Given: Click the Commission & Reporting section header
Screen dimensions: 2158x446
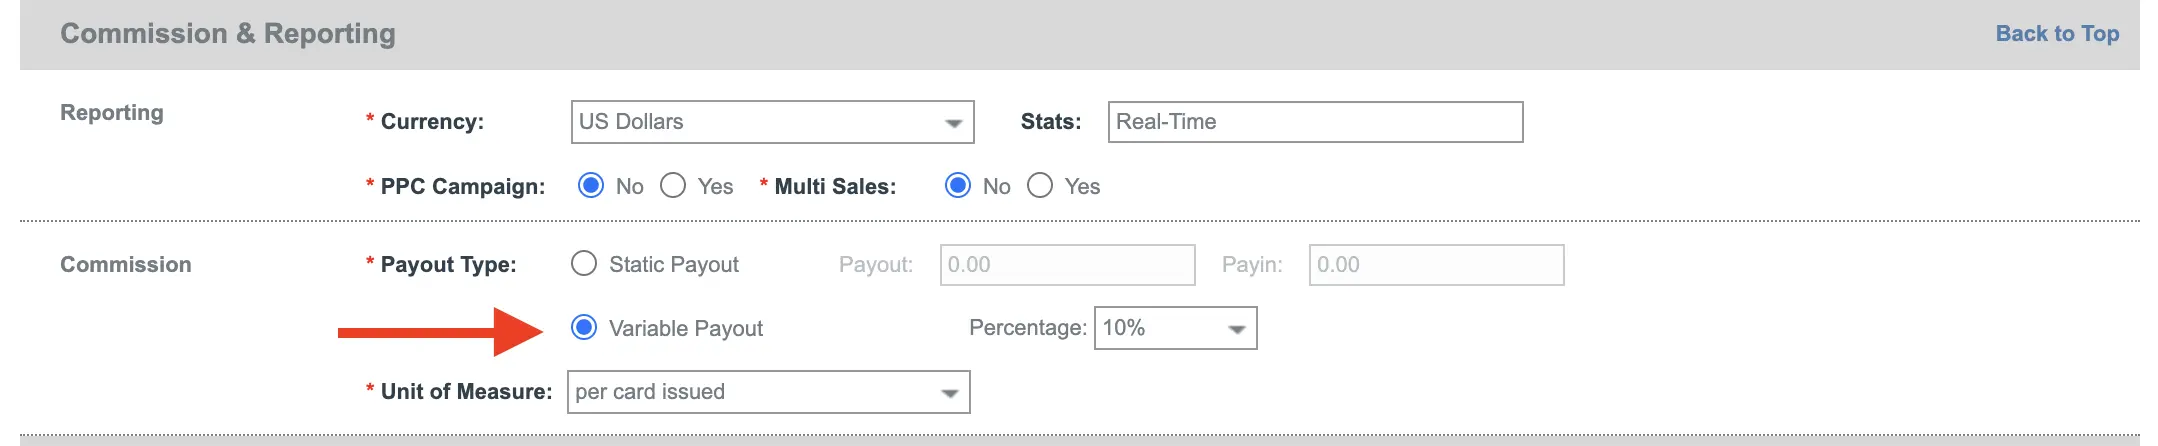Looking at the screenshot, I should click(x=228, y=34).
